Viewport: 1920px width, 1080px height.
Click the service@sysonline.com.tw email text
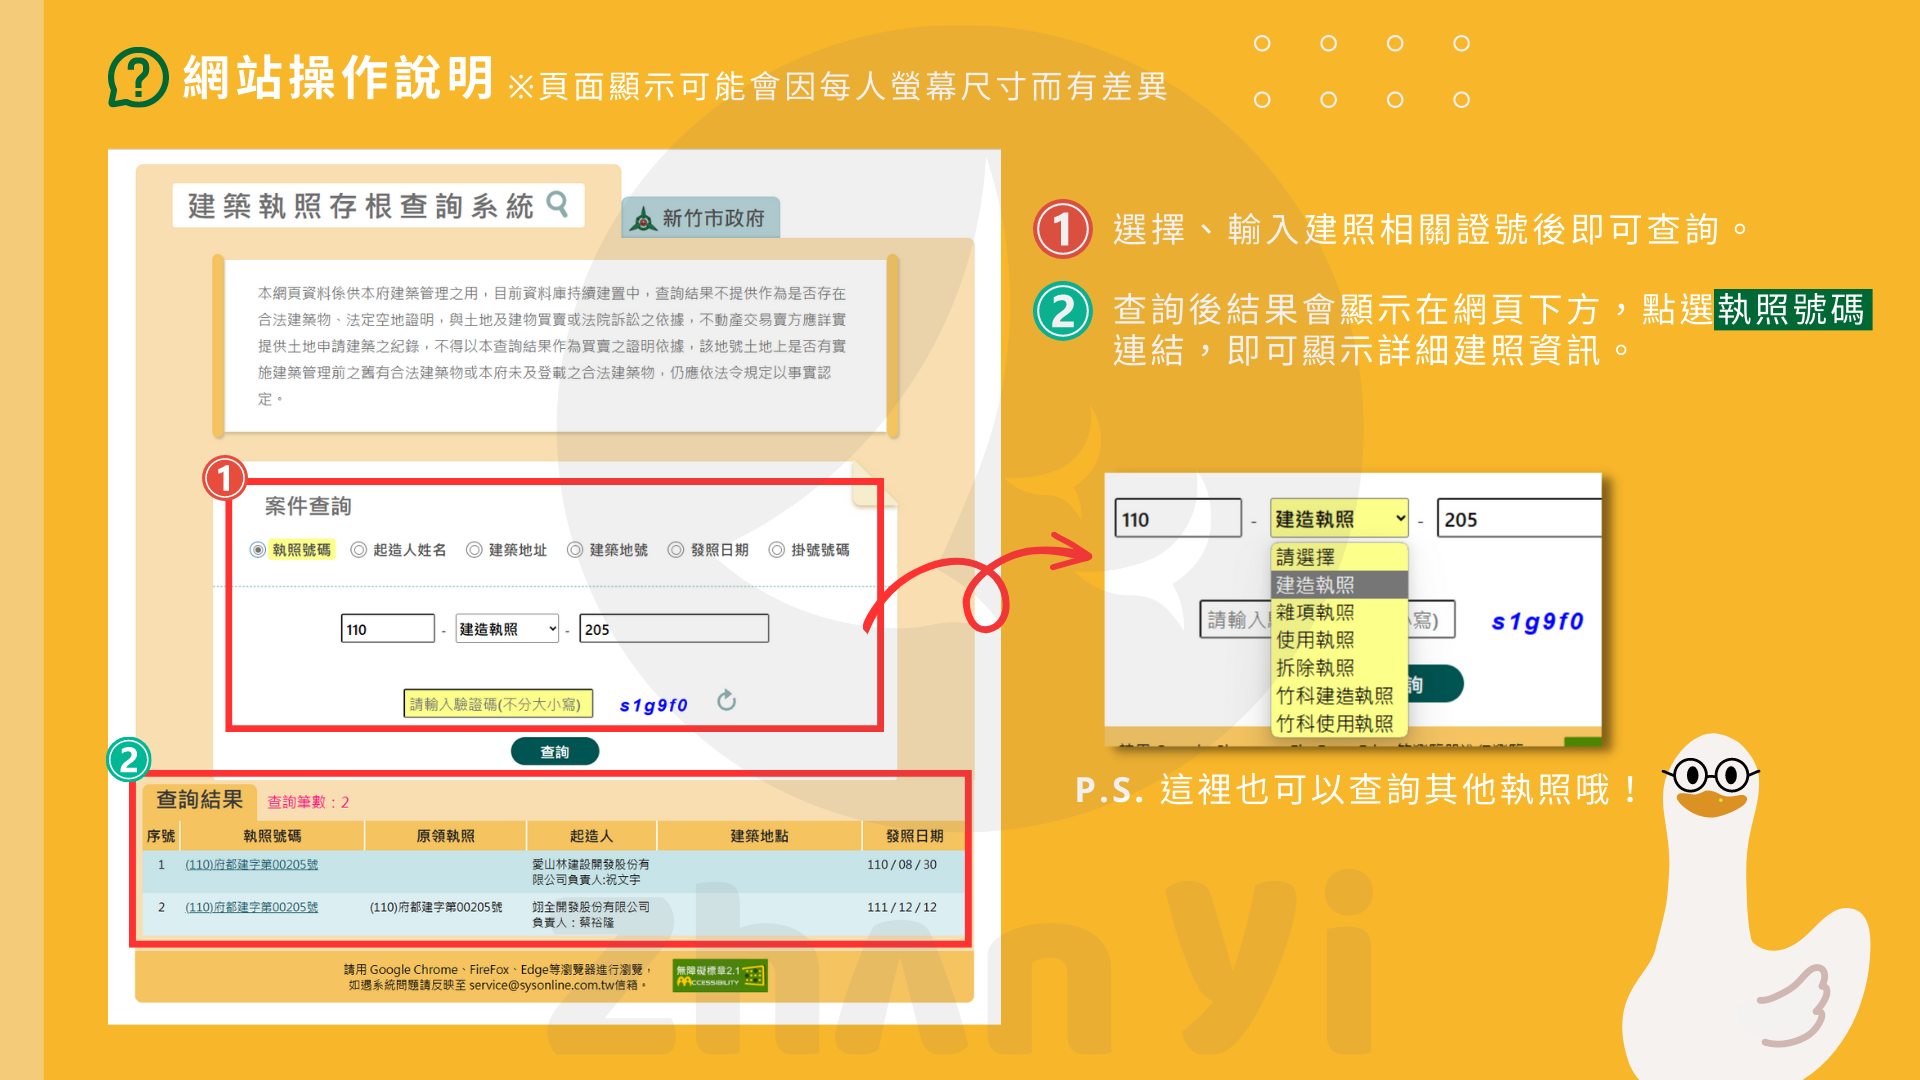coord(542,986)
